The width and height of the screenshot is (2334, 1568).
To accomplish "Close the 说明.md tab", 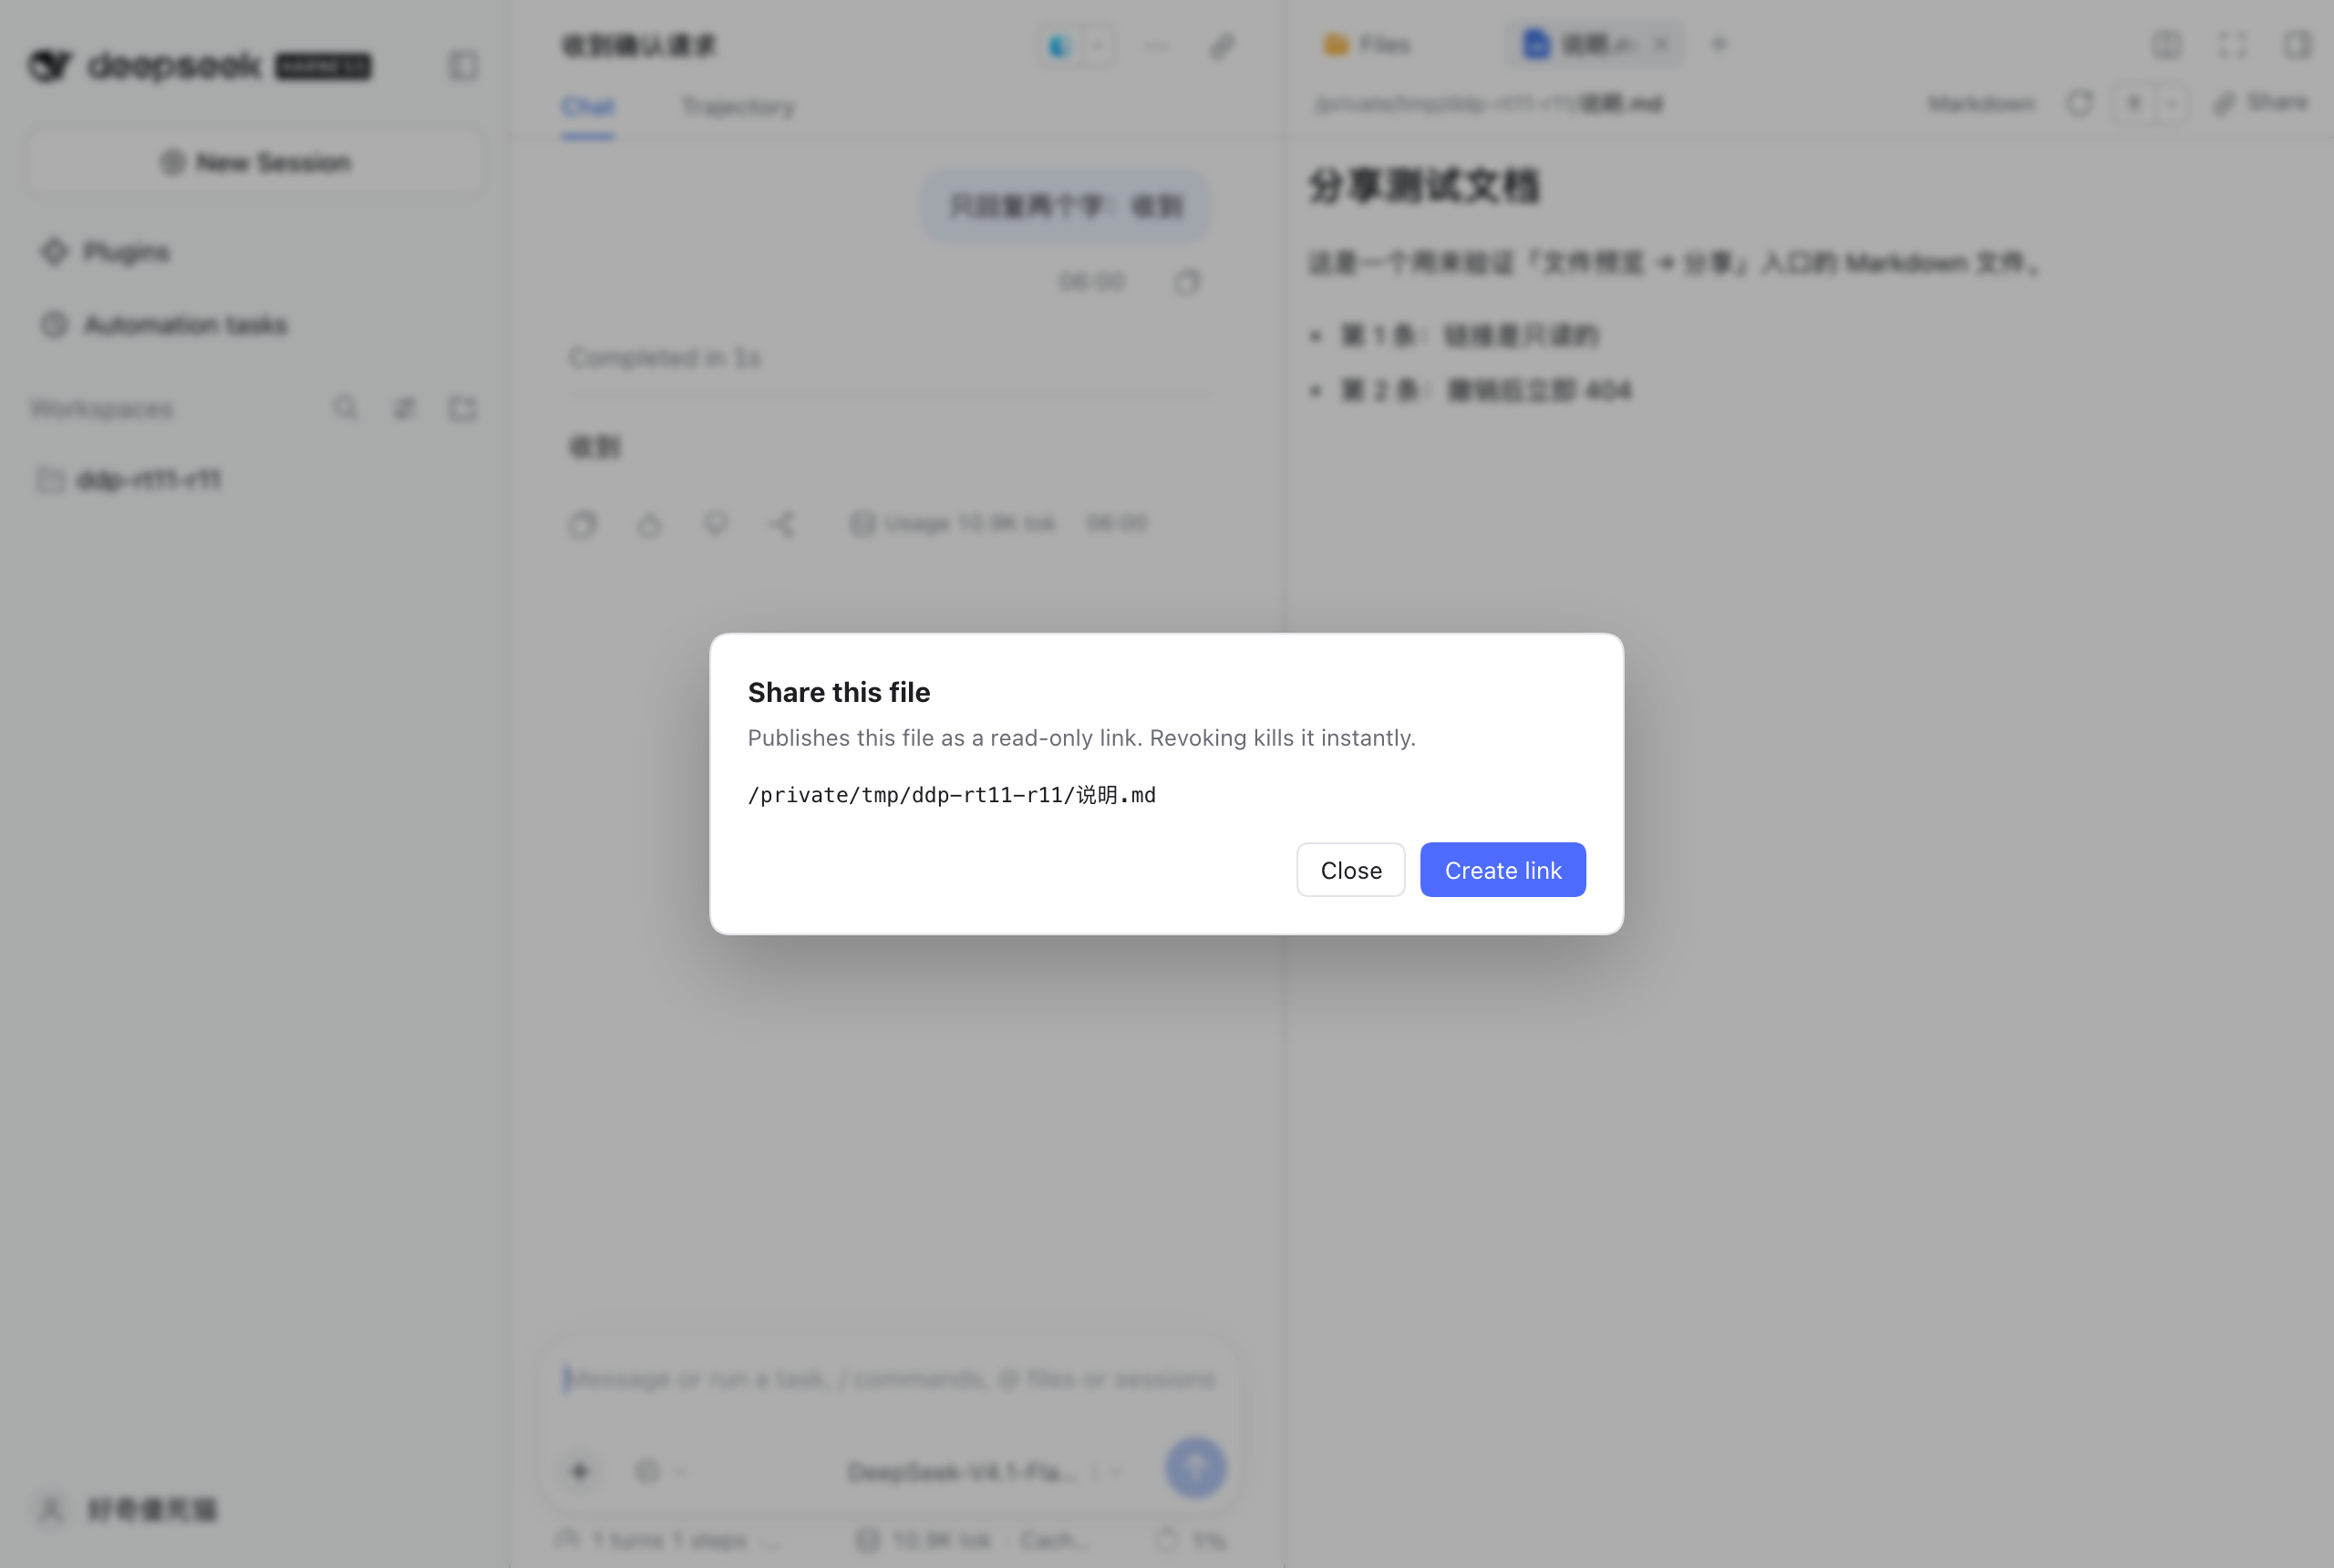I will point(1662,45).
